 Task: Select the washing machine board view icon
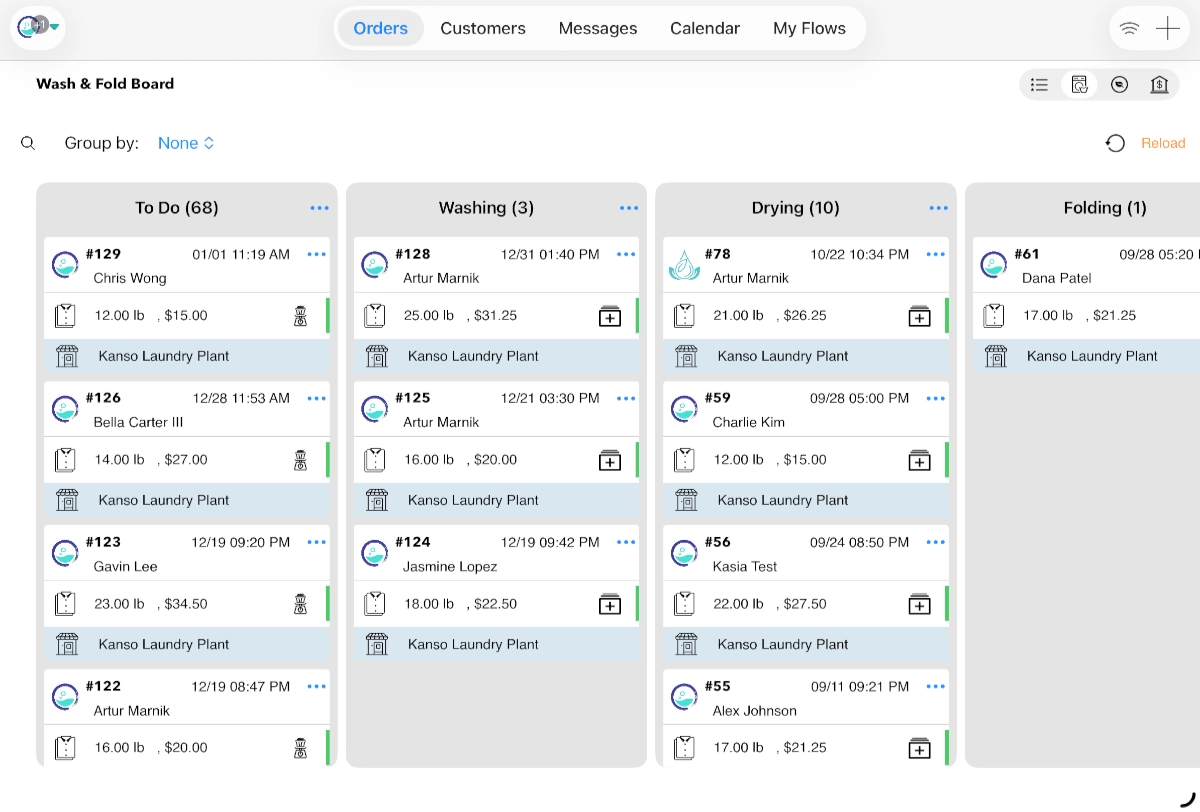1079,84
